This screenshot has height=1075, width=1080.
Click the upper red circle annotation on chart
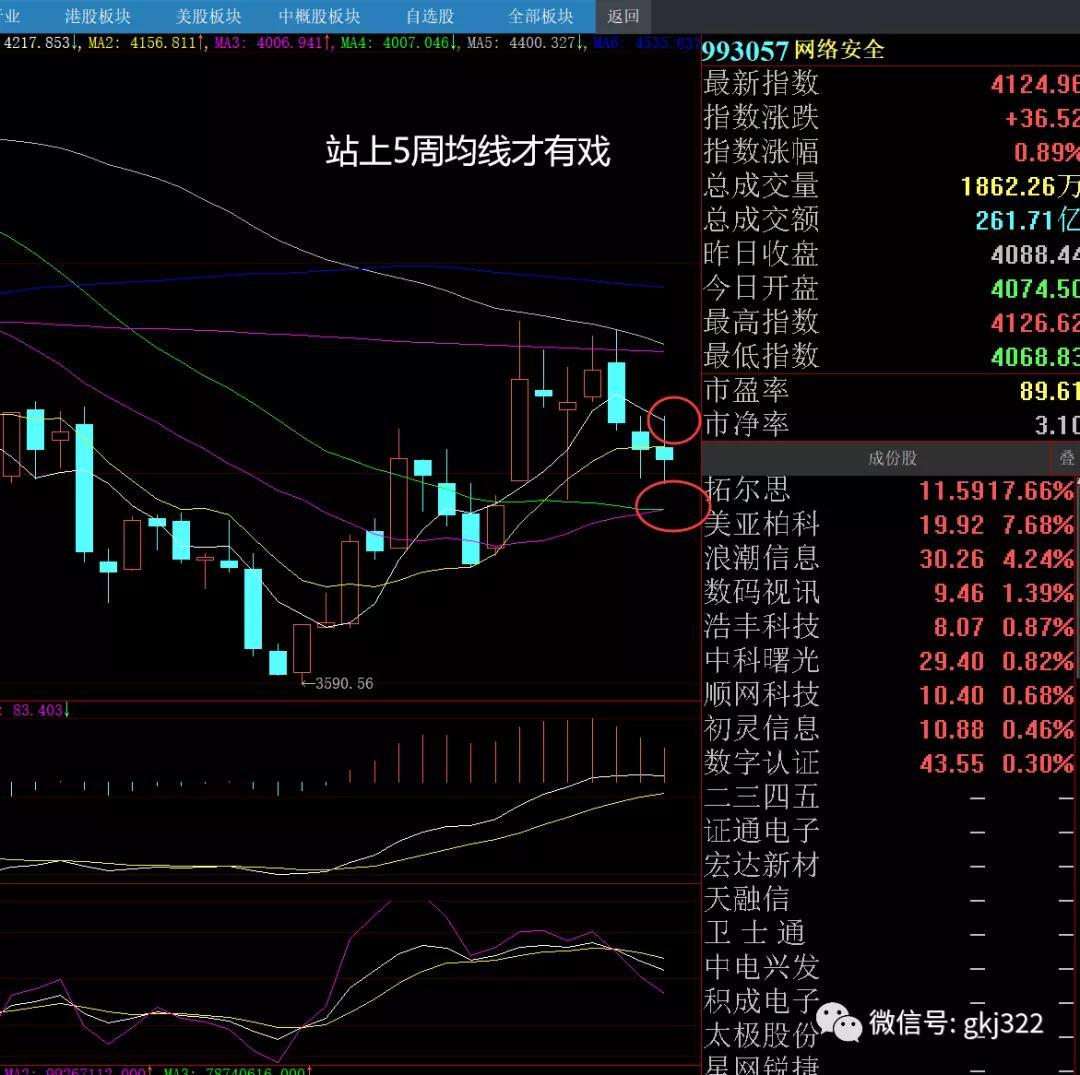click(x=673, y=420)
